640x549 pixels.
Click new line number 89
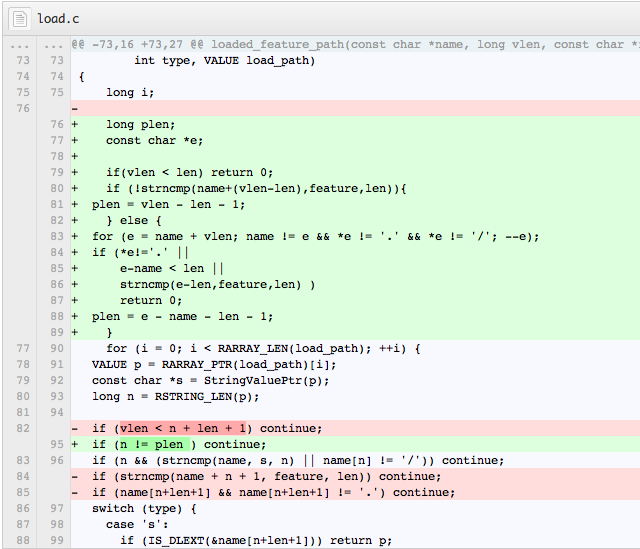tap(57, 332)
